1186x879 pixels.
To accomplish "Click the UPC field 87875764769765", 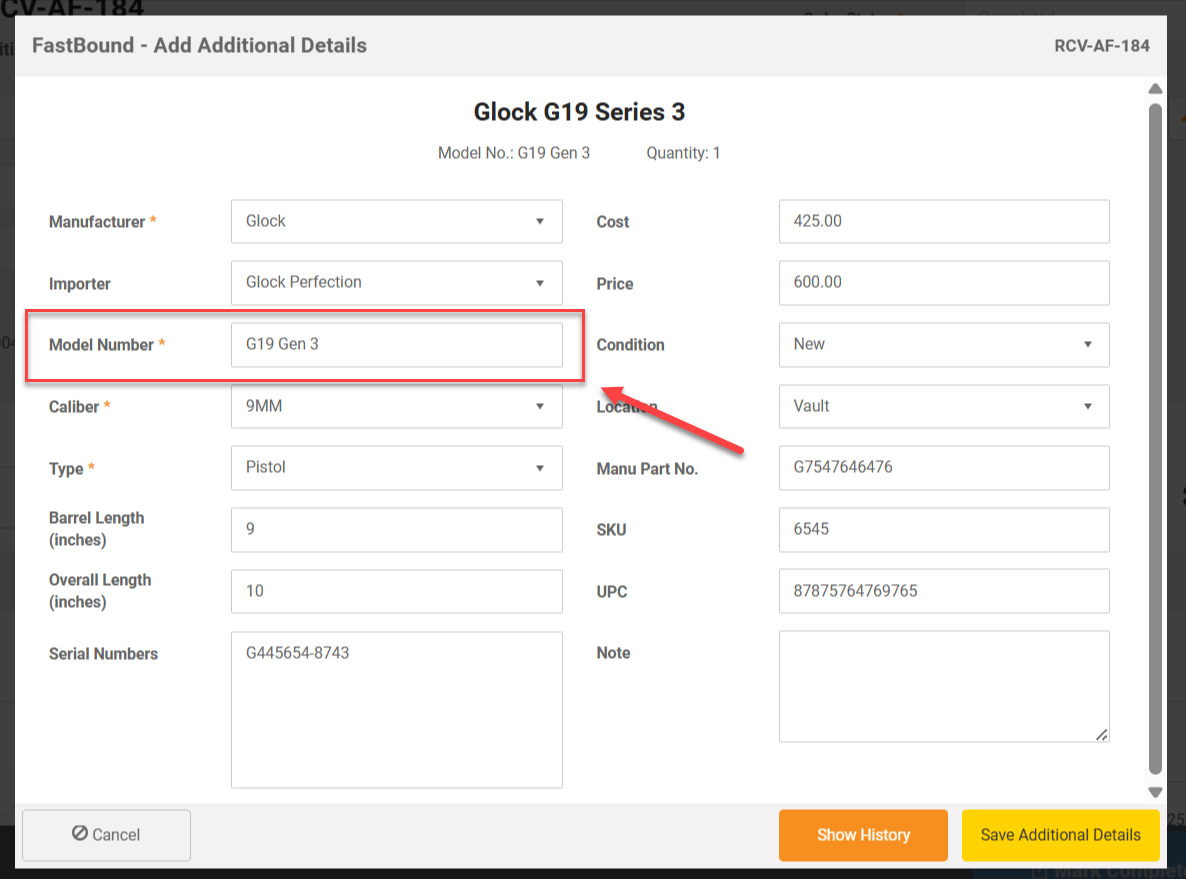I will click(x=944, y=592).
